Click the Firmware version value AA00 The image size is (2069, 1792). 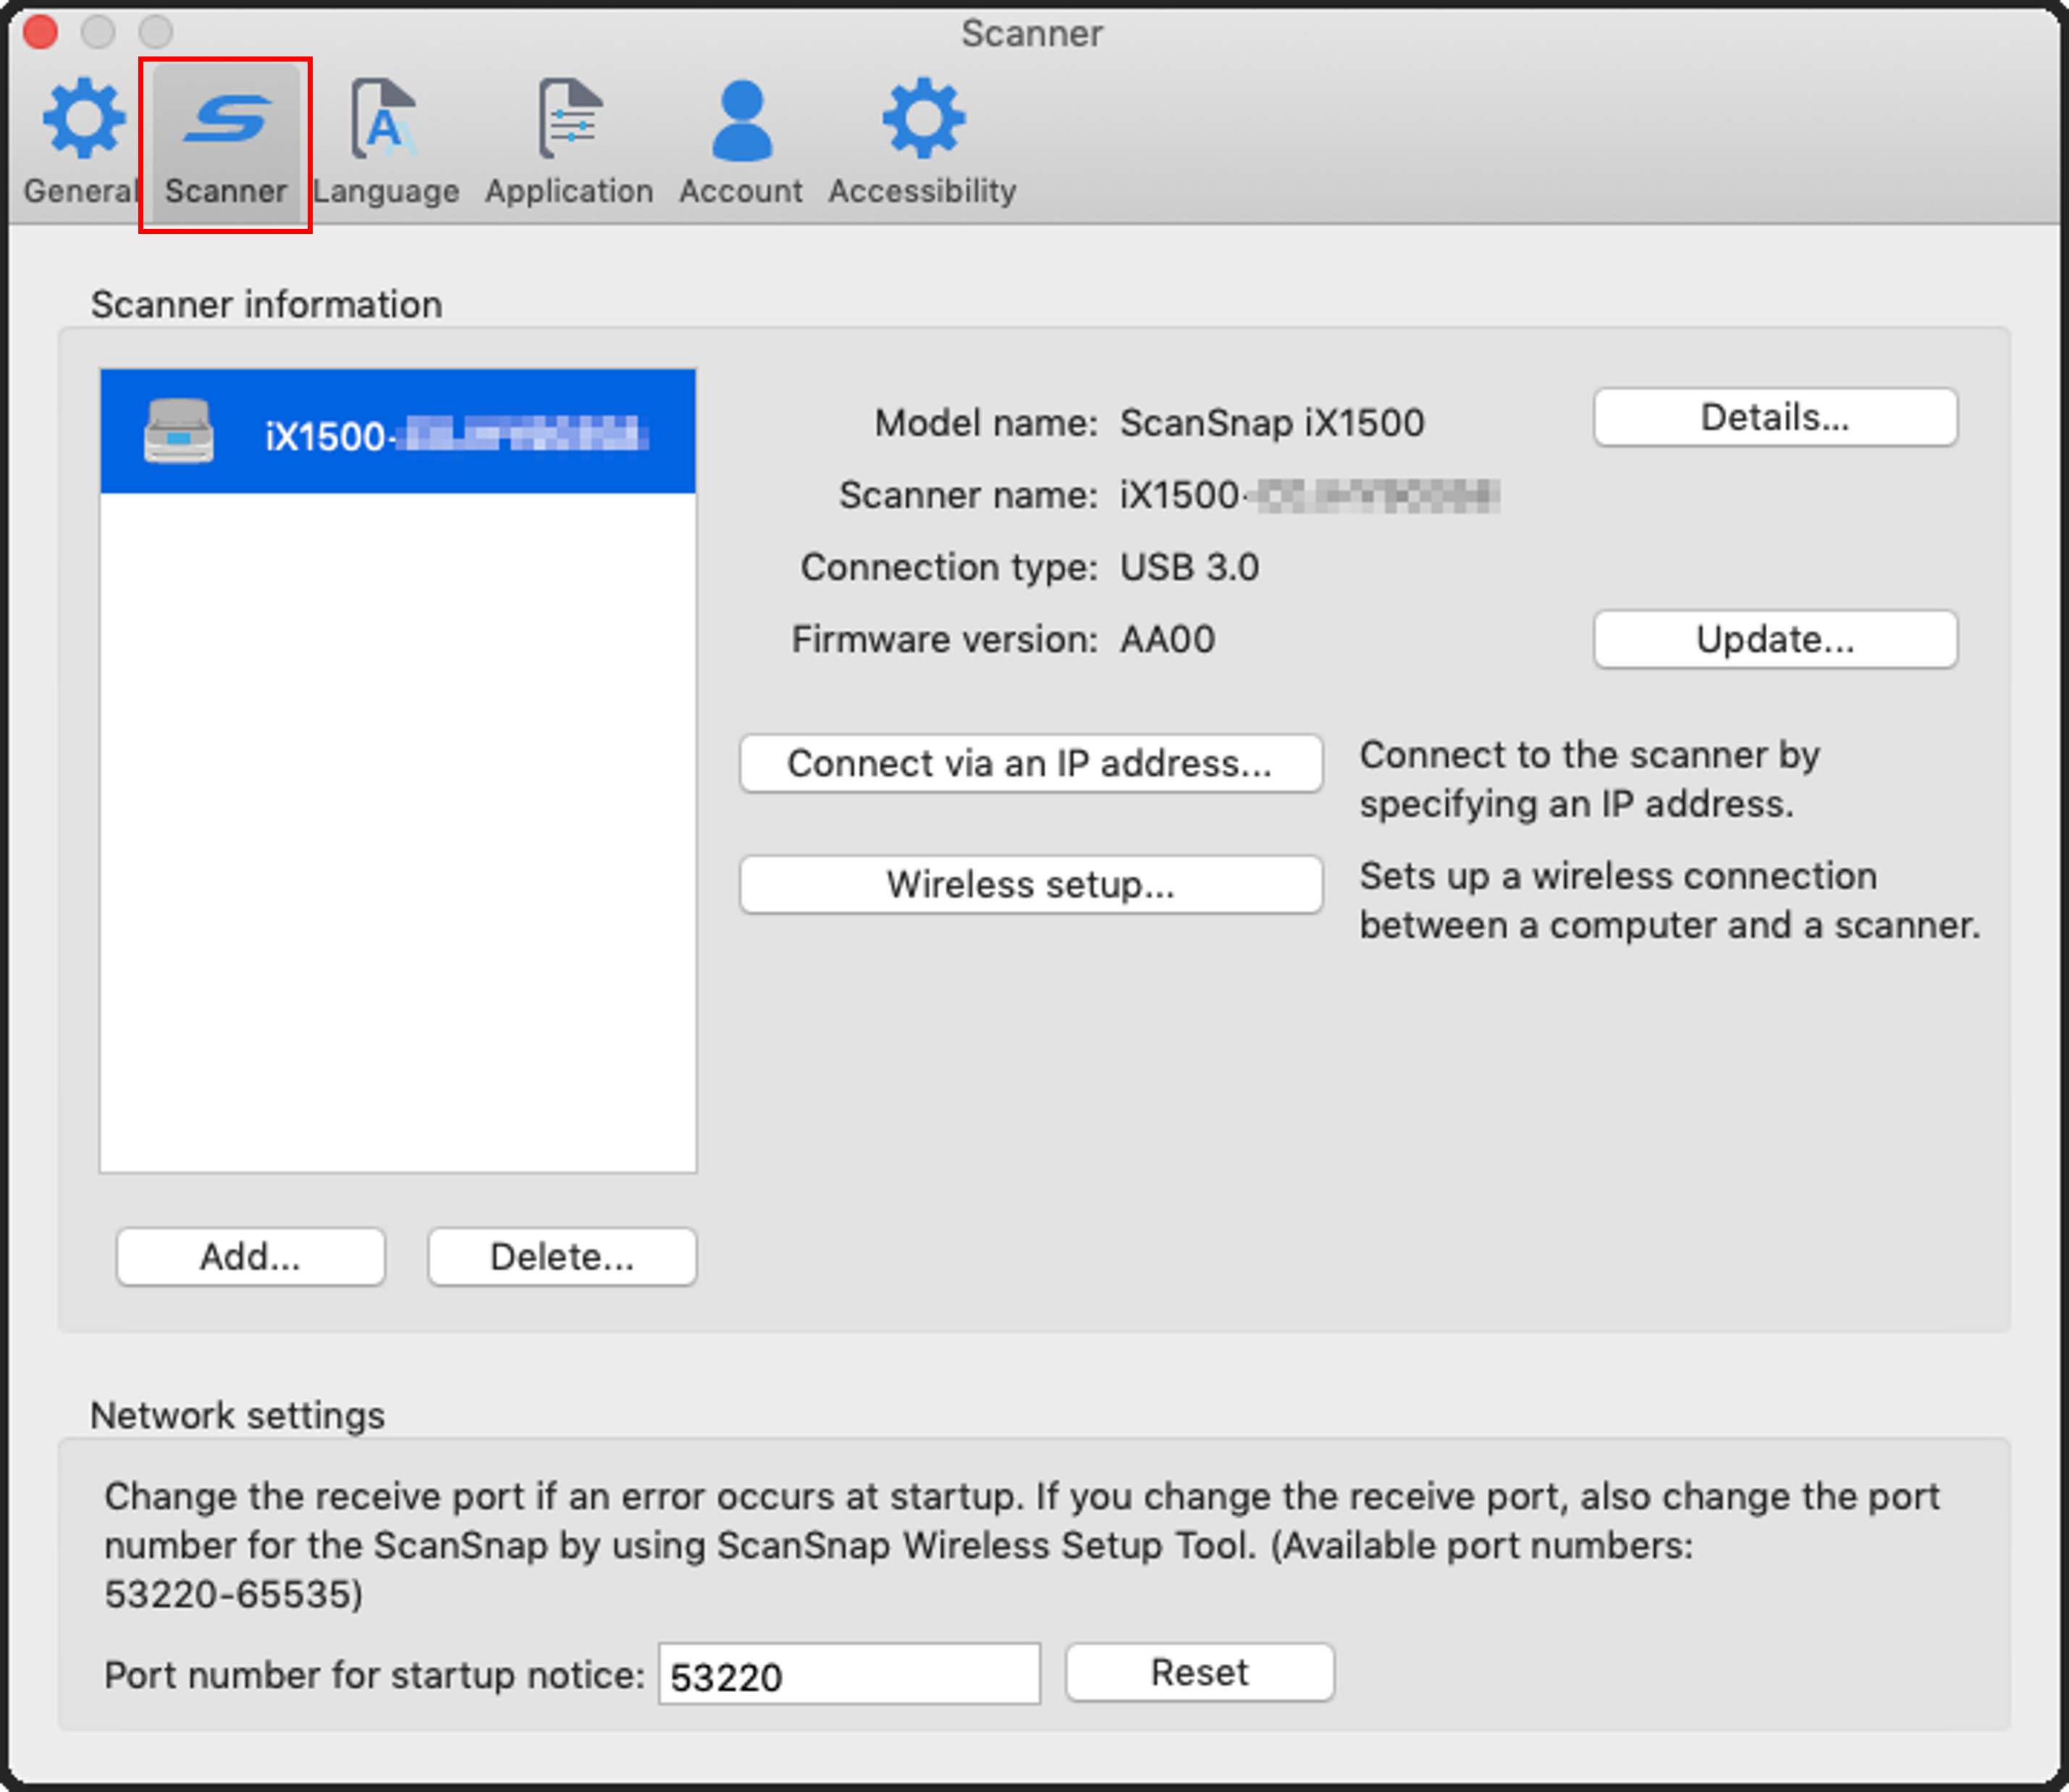pyautogui.click(x=1167, y=639)
